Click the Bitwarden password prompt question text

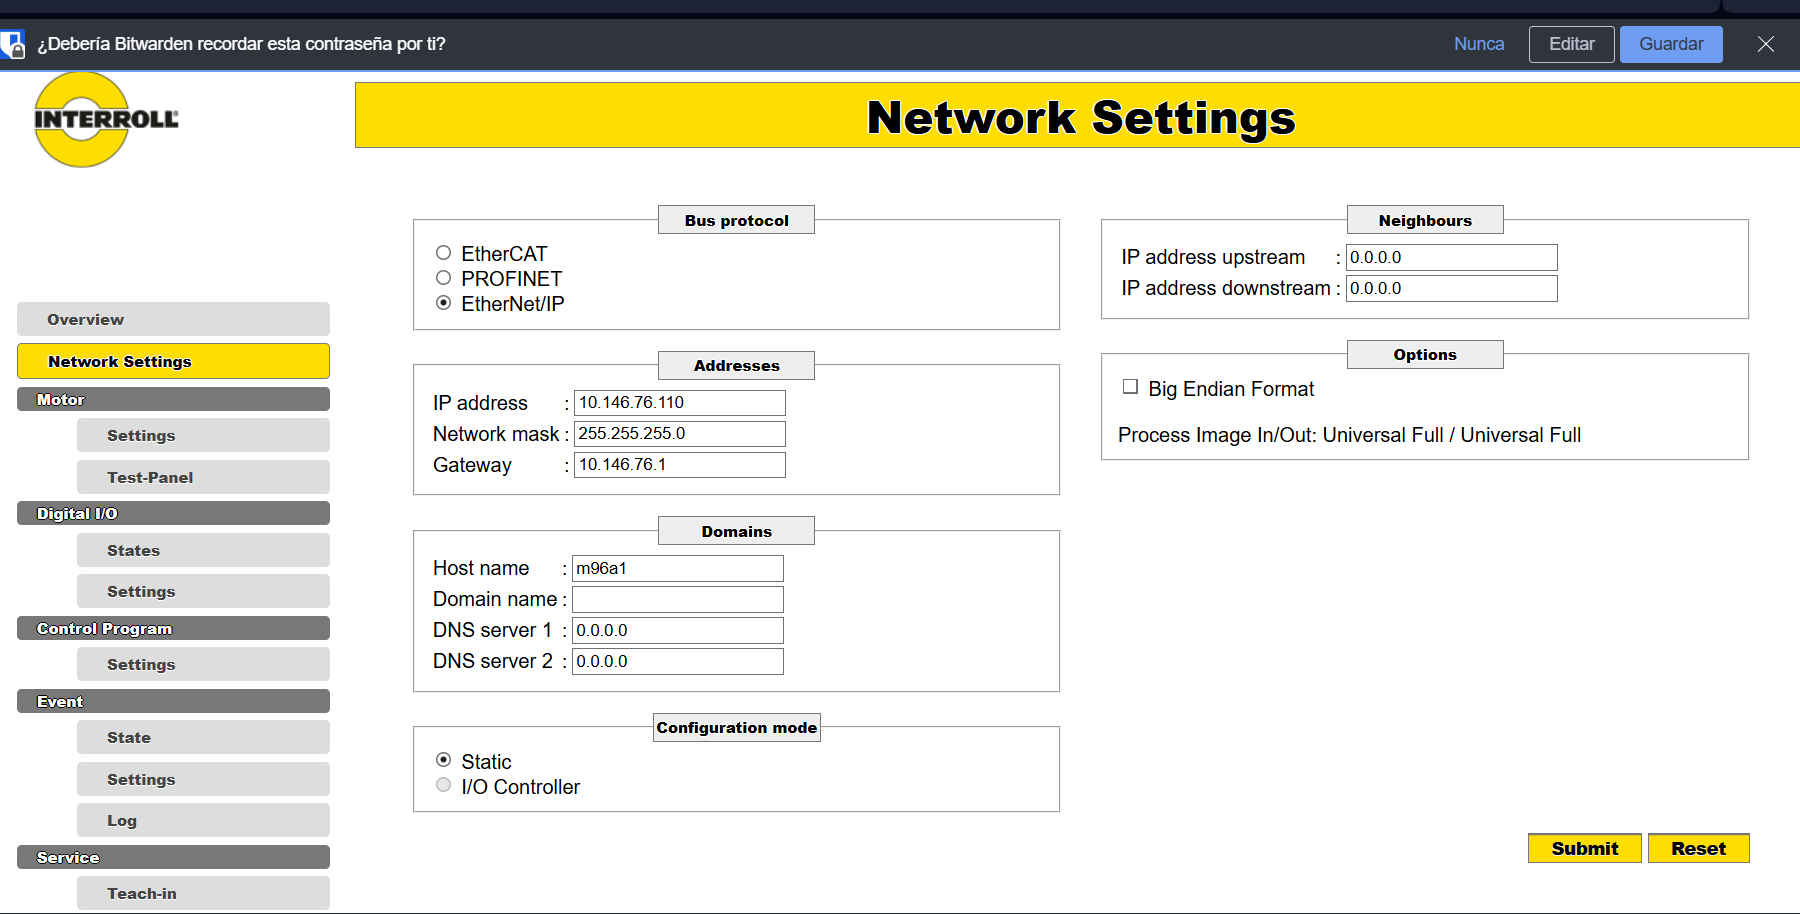tap(241, 44)
